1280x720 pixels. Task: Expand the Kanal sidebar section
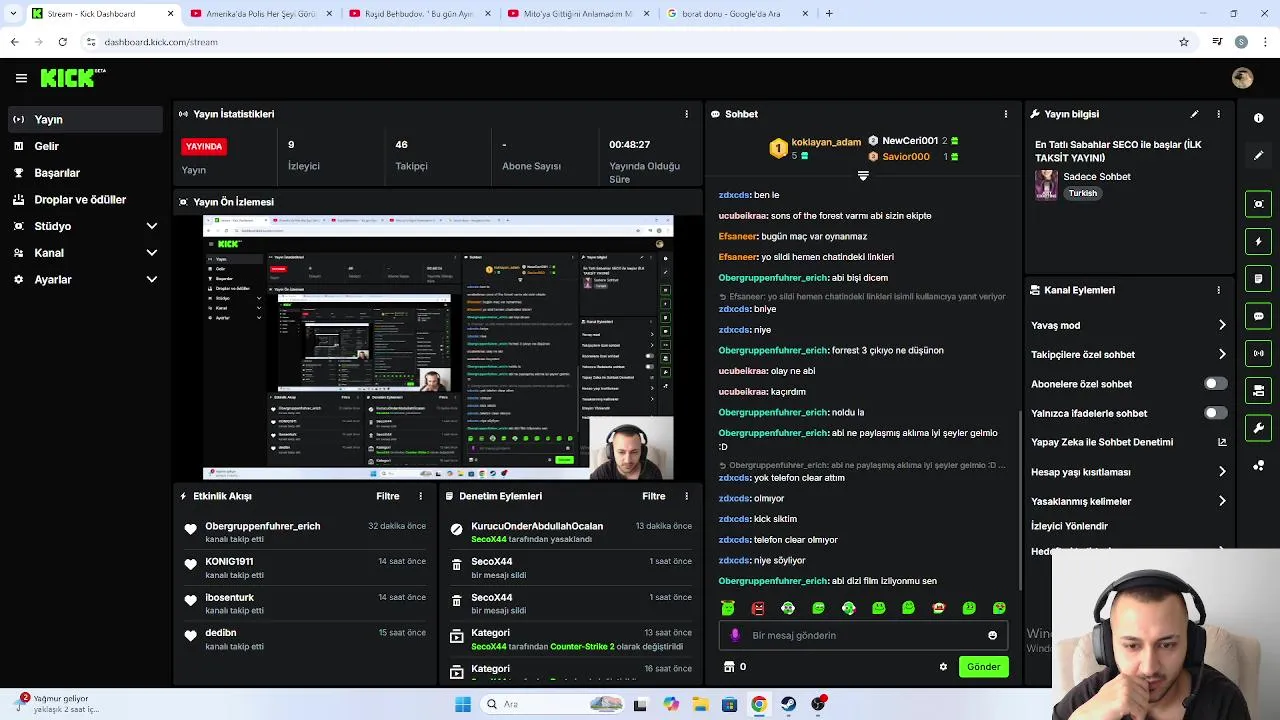(152, 253)
